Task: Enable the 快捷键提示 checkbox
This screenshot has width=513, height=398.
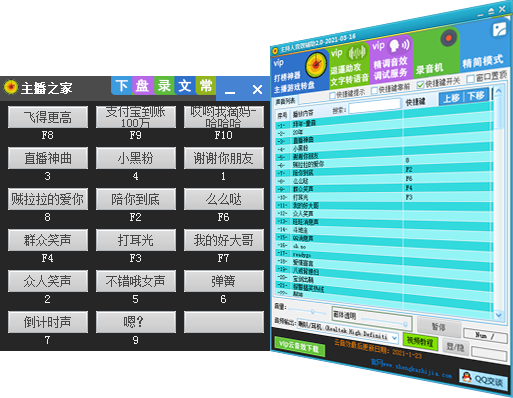Action: tap(332, 96)
